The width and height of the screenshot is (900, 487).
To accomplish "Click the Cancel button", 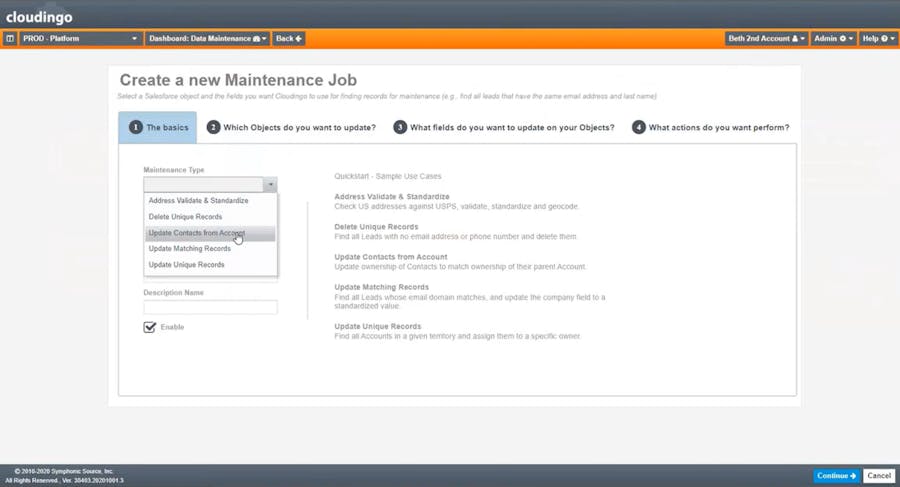I will pos(879,476).
